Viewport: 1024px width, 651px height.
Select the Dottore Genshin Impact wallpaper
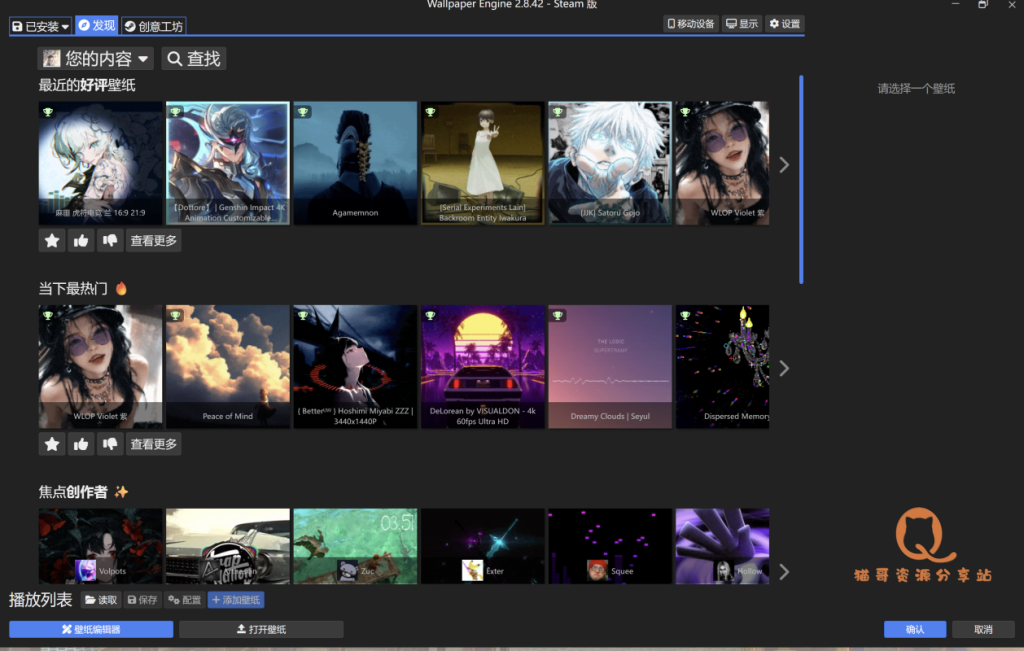click(227, 163)
